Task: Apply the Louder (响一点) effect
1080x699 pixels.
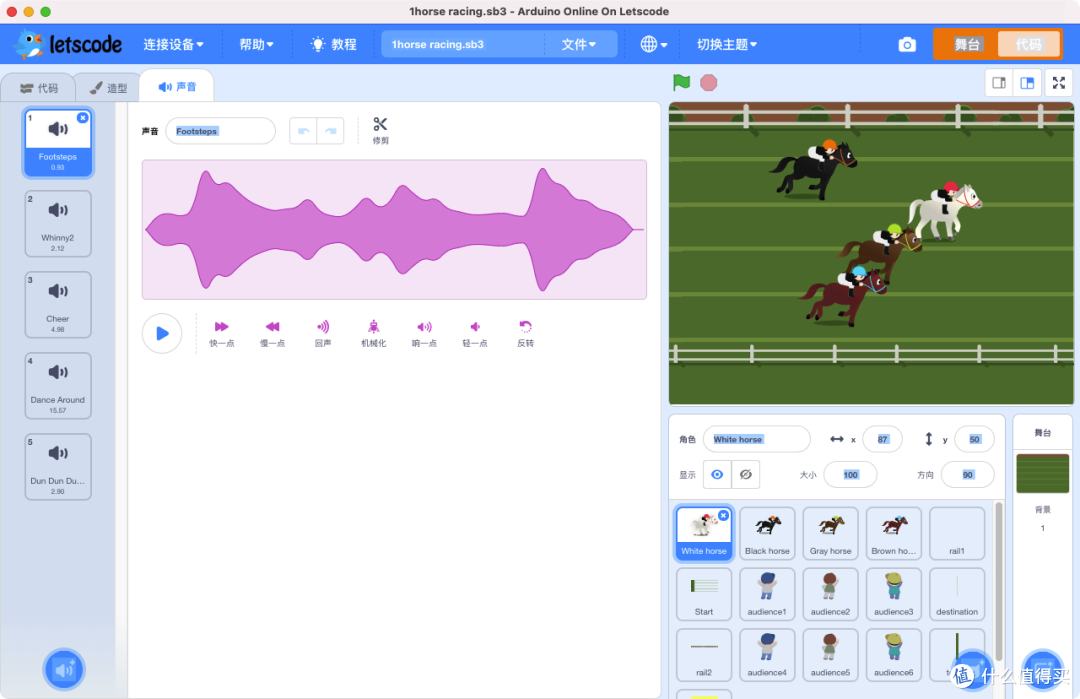Action: (424, 333)
